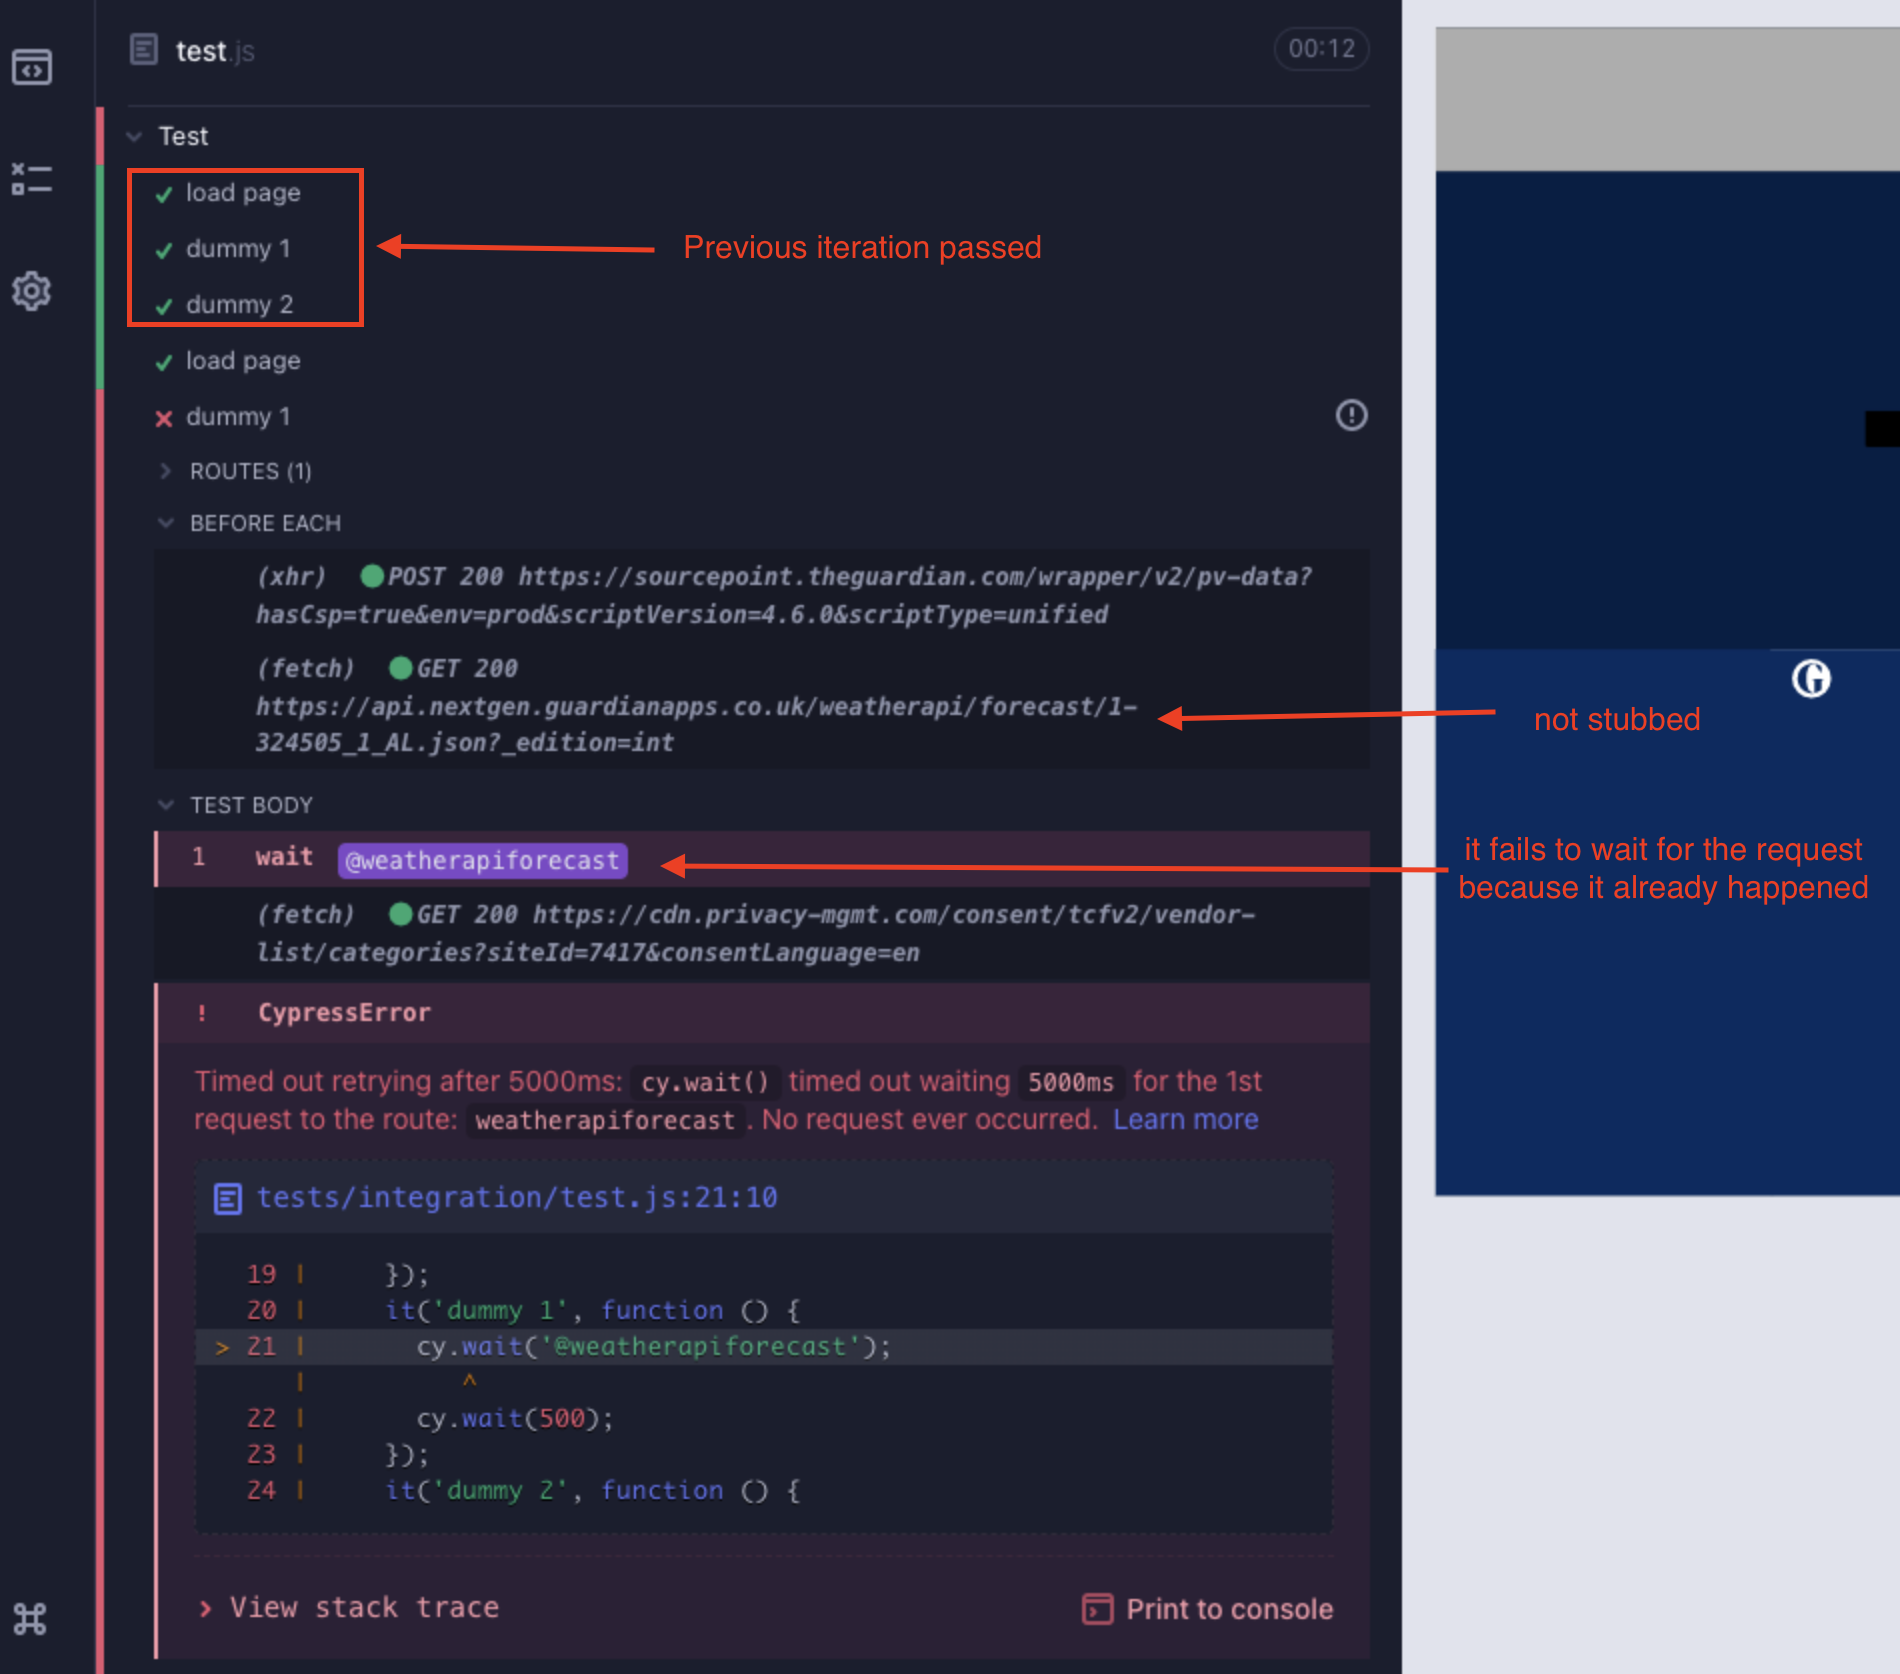This screenshot has width=1900, height=1674.
Task: Click the 5000ms code chip in error
Action: [1071, 1082]
